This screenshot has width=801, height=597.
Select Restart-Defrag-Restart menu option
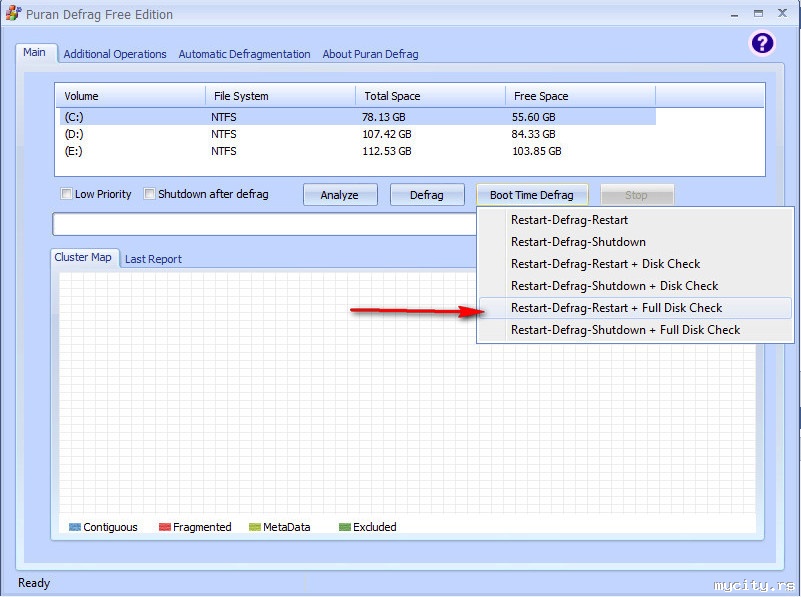pyautogui.click(x=569, y=220)
